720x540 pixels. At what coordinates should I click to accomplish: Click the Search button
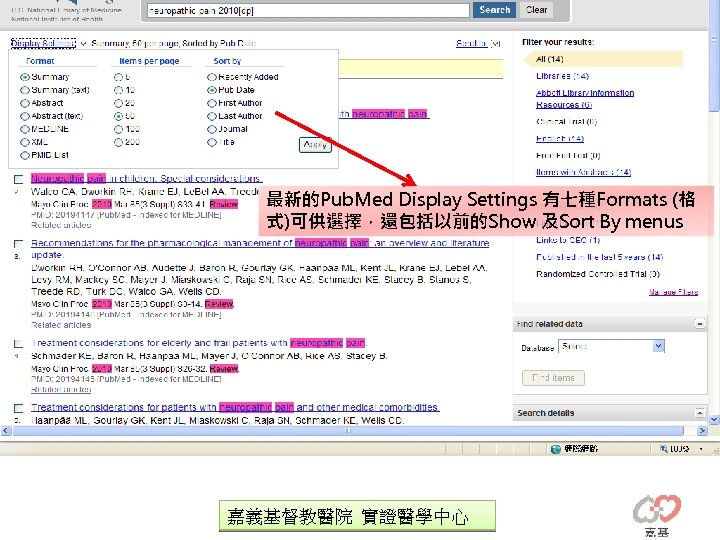point(494,10)
